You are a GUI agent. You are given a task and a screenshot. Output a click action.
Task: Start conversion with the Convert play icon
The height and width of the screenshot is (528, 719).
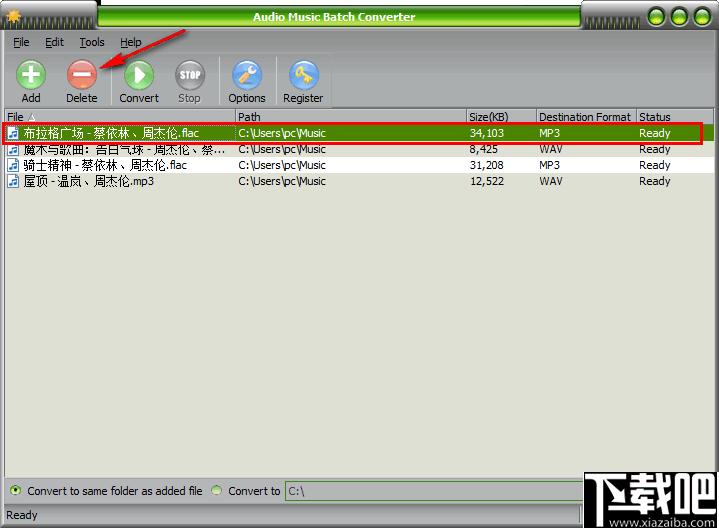(139, 75)
